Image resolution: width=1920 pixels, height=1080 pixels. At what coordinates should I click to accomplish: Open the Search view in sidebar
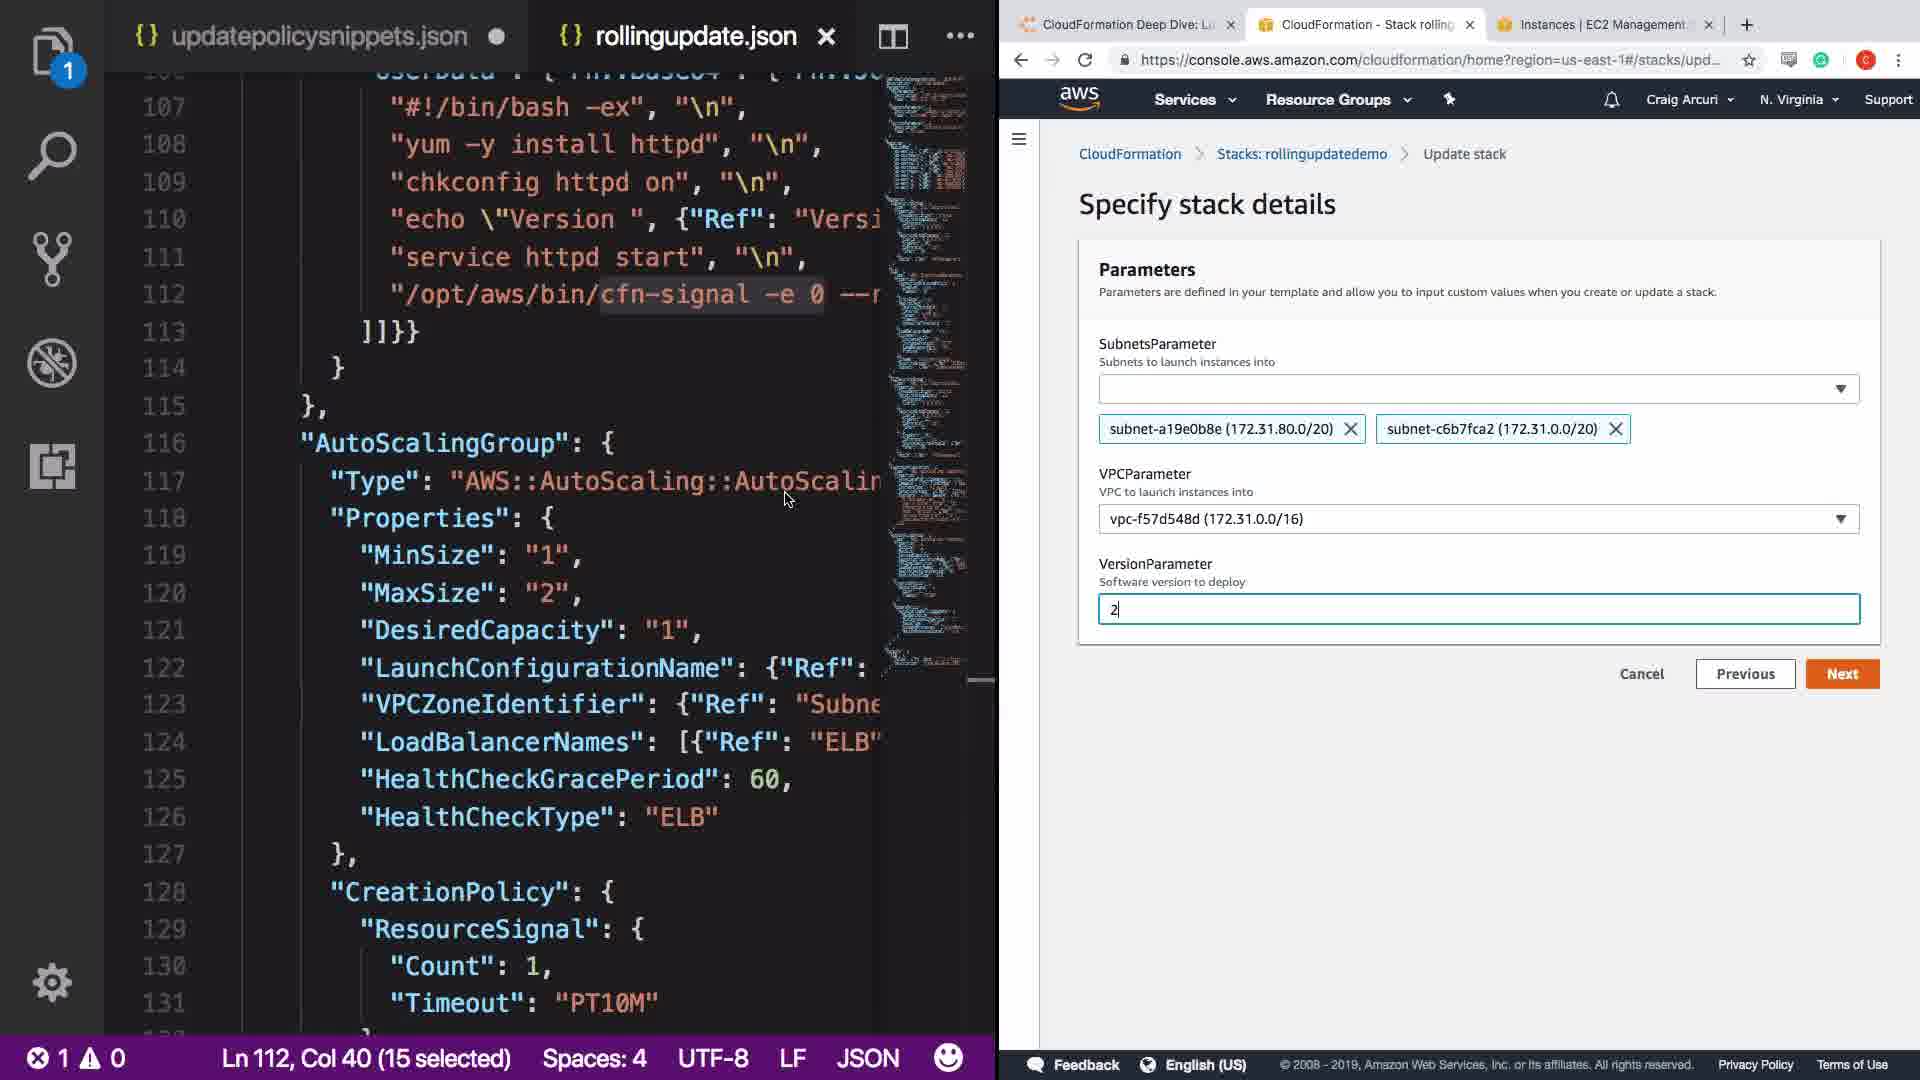[x=52, y=156]
